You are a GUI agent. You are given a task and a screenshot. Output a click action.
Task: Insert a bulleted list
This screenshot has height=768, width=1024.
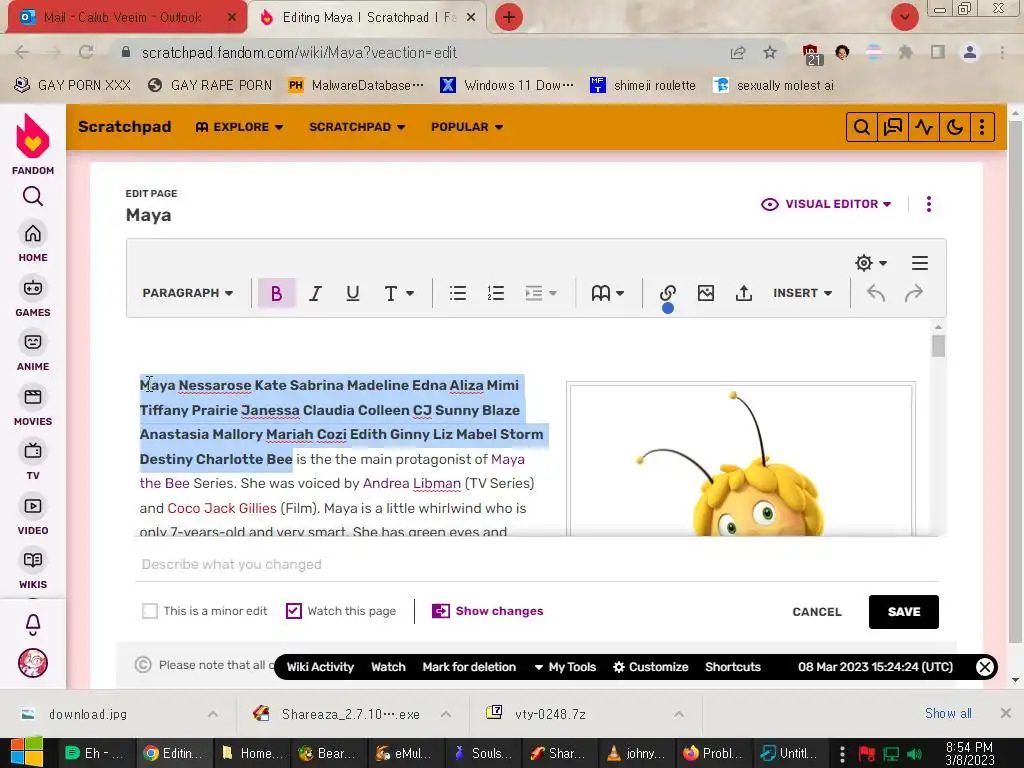tap(458, 293)
